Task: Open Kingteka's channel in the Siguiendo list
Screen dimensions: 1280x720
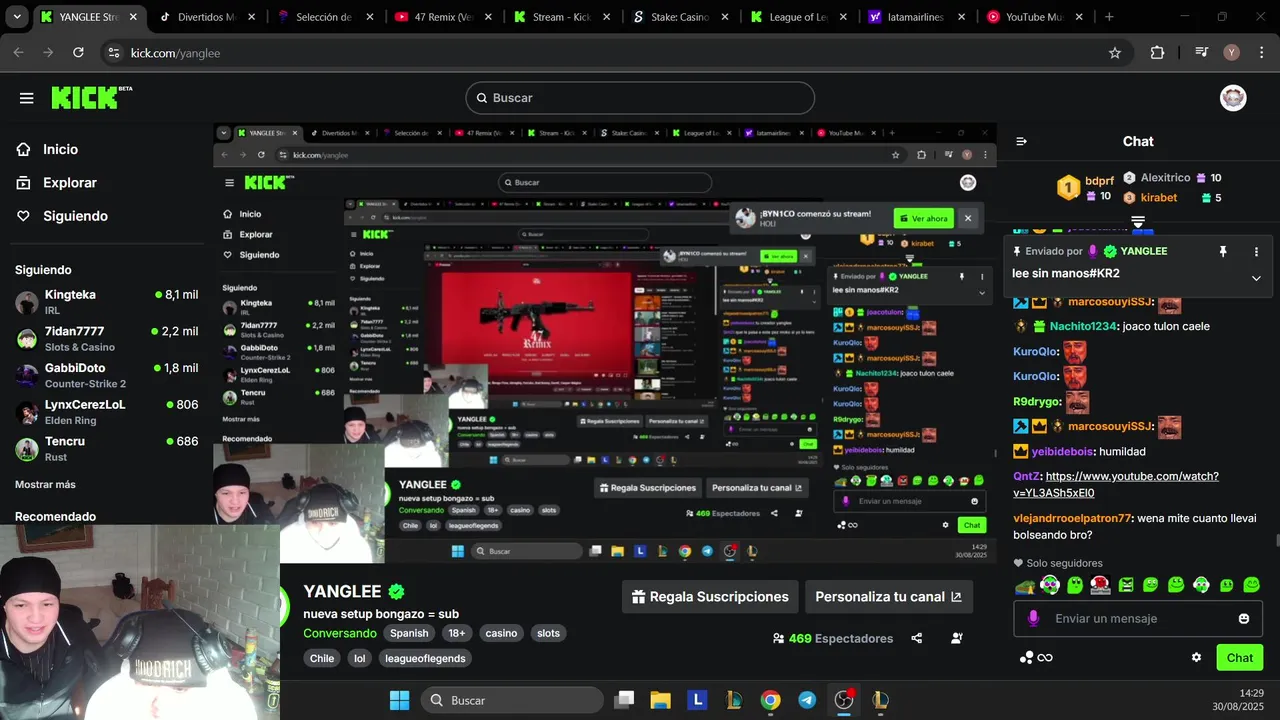Action: click(106, 302)
